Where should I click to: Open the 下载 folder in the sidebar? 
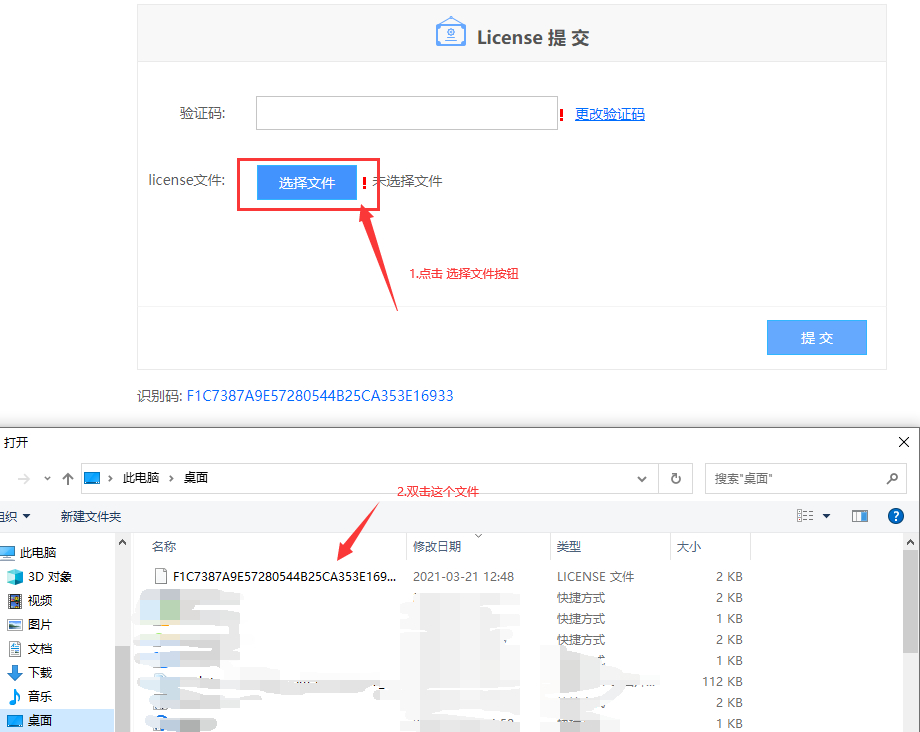pos(40,672)
